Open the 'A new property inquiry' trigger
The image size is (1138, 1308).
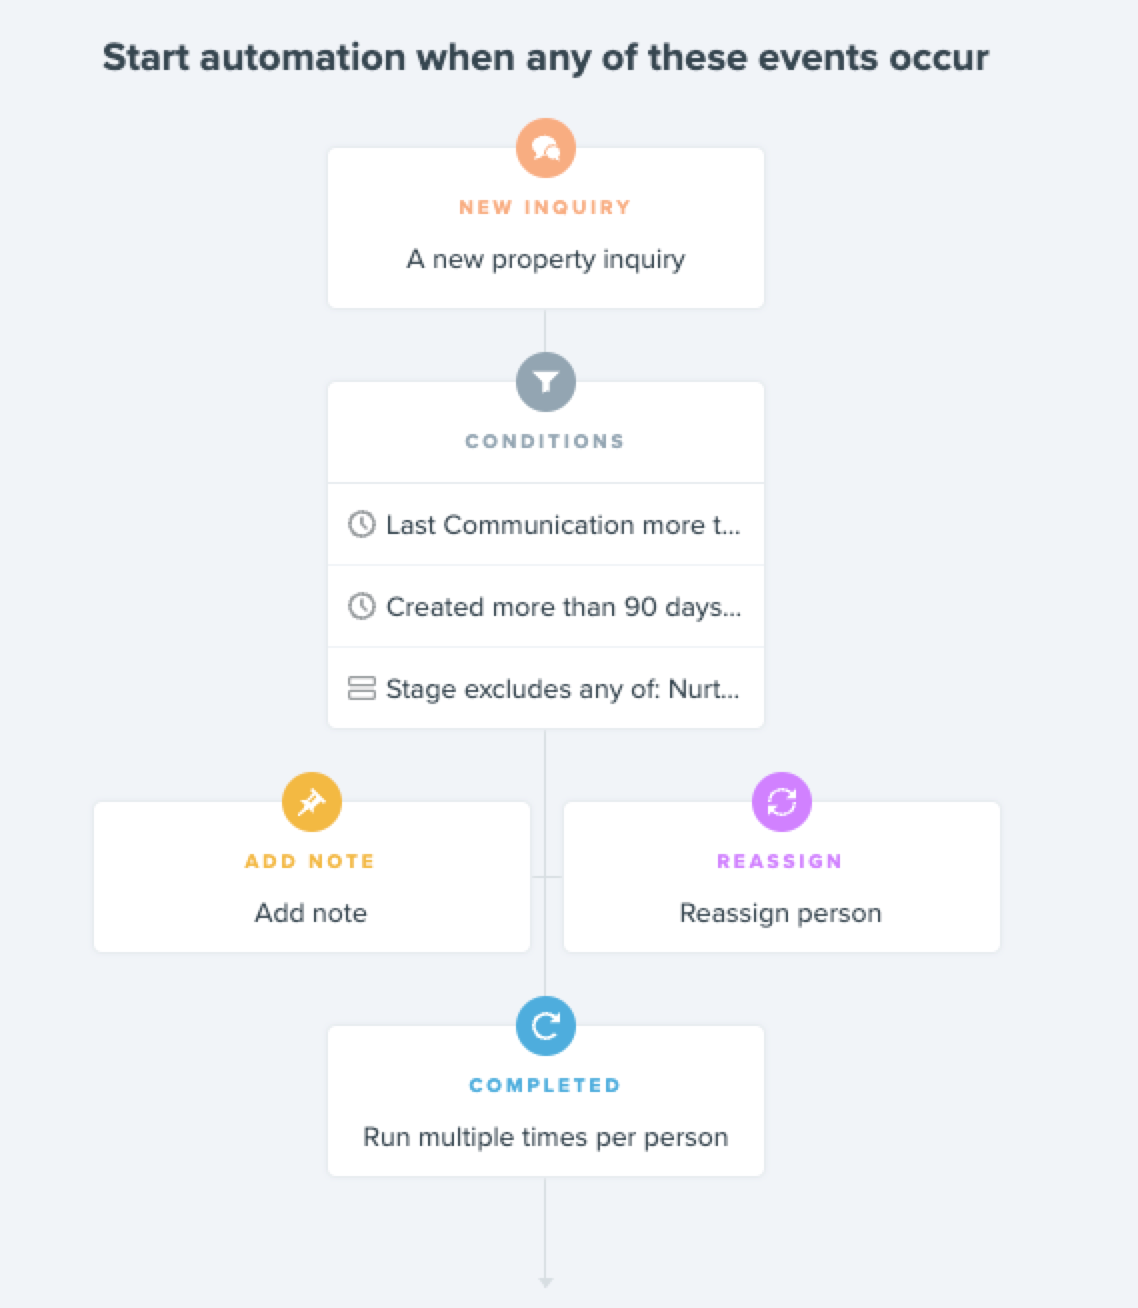pyautogui.click(x=545, y=259)
